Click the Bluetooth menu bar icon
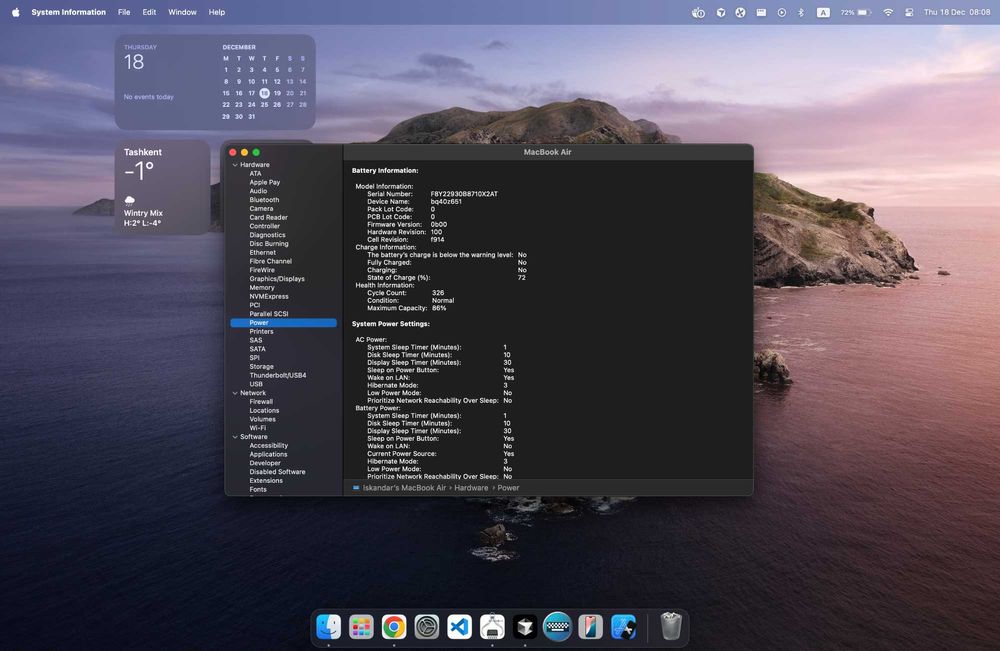 (x=801, y=12)
